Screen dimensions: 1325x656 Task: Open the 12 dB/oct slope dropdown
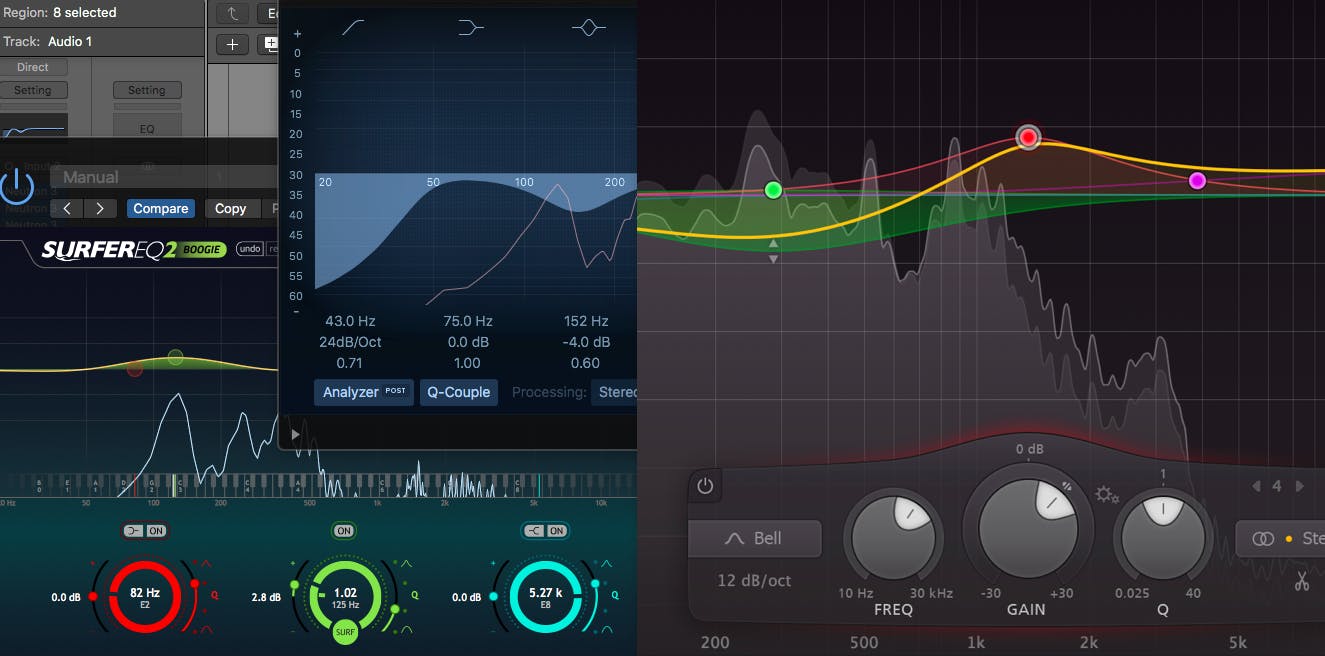pyautogui.click(x=755, y=580)
